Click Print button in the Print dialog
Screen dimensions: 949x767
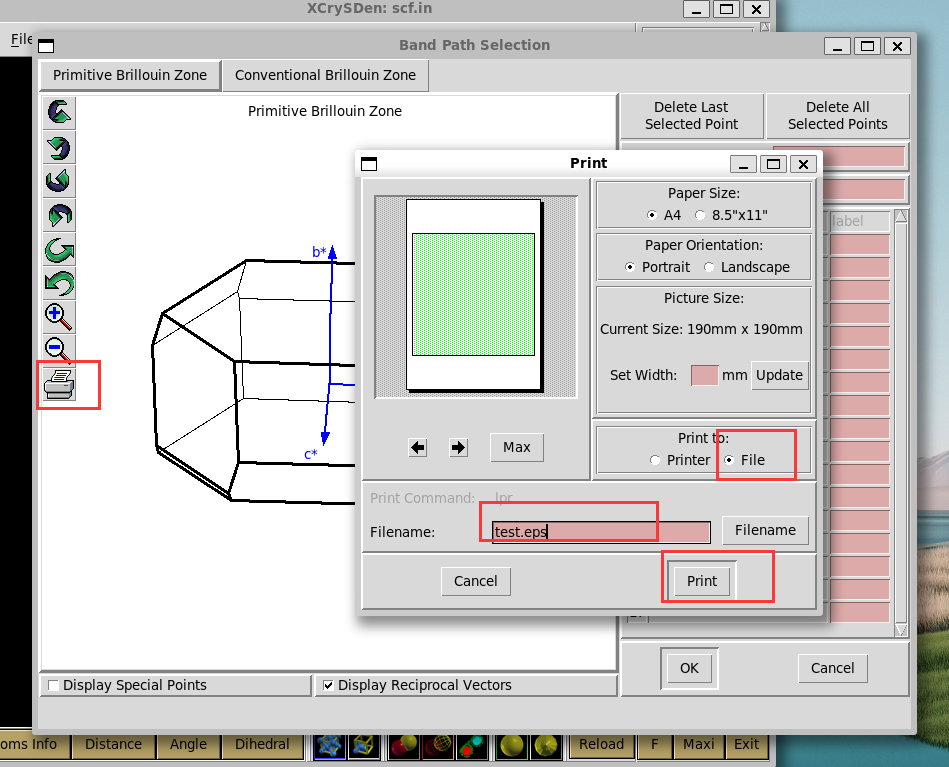pyautogui.click(x=702, y=581)
